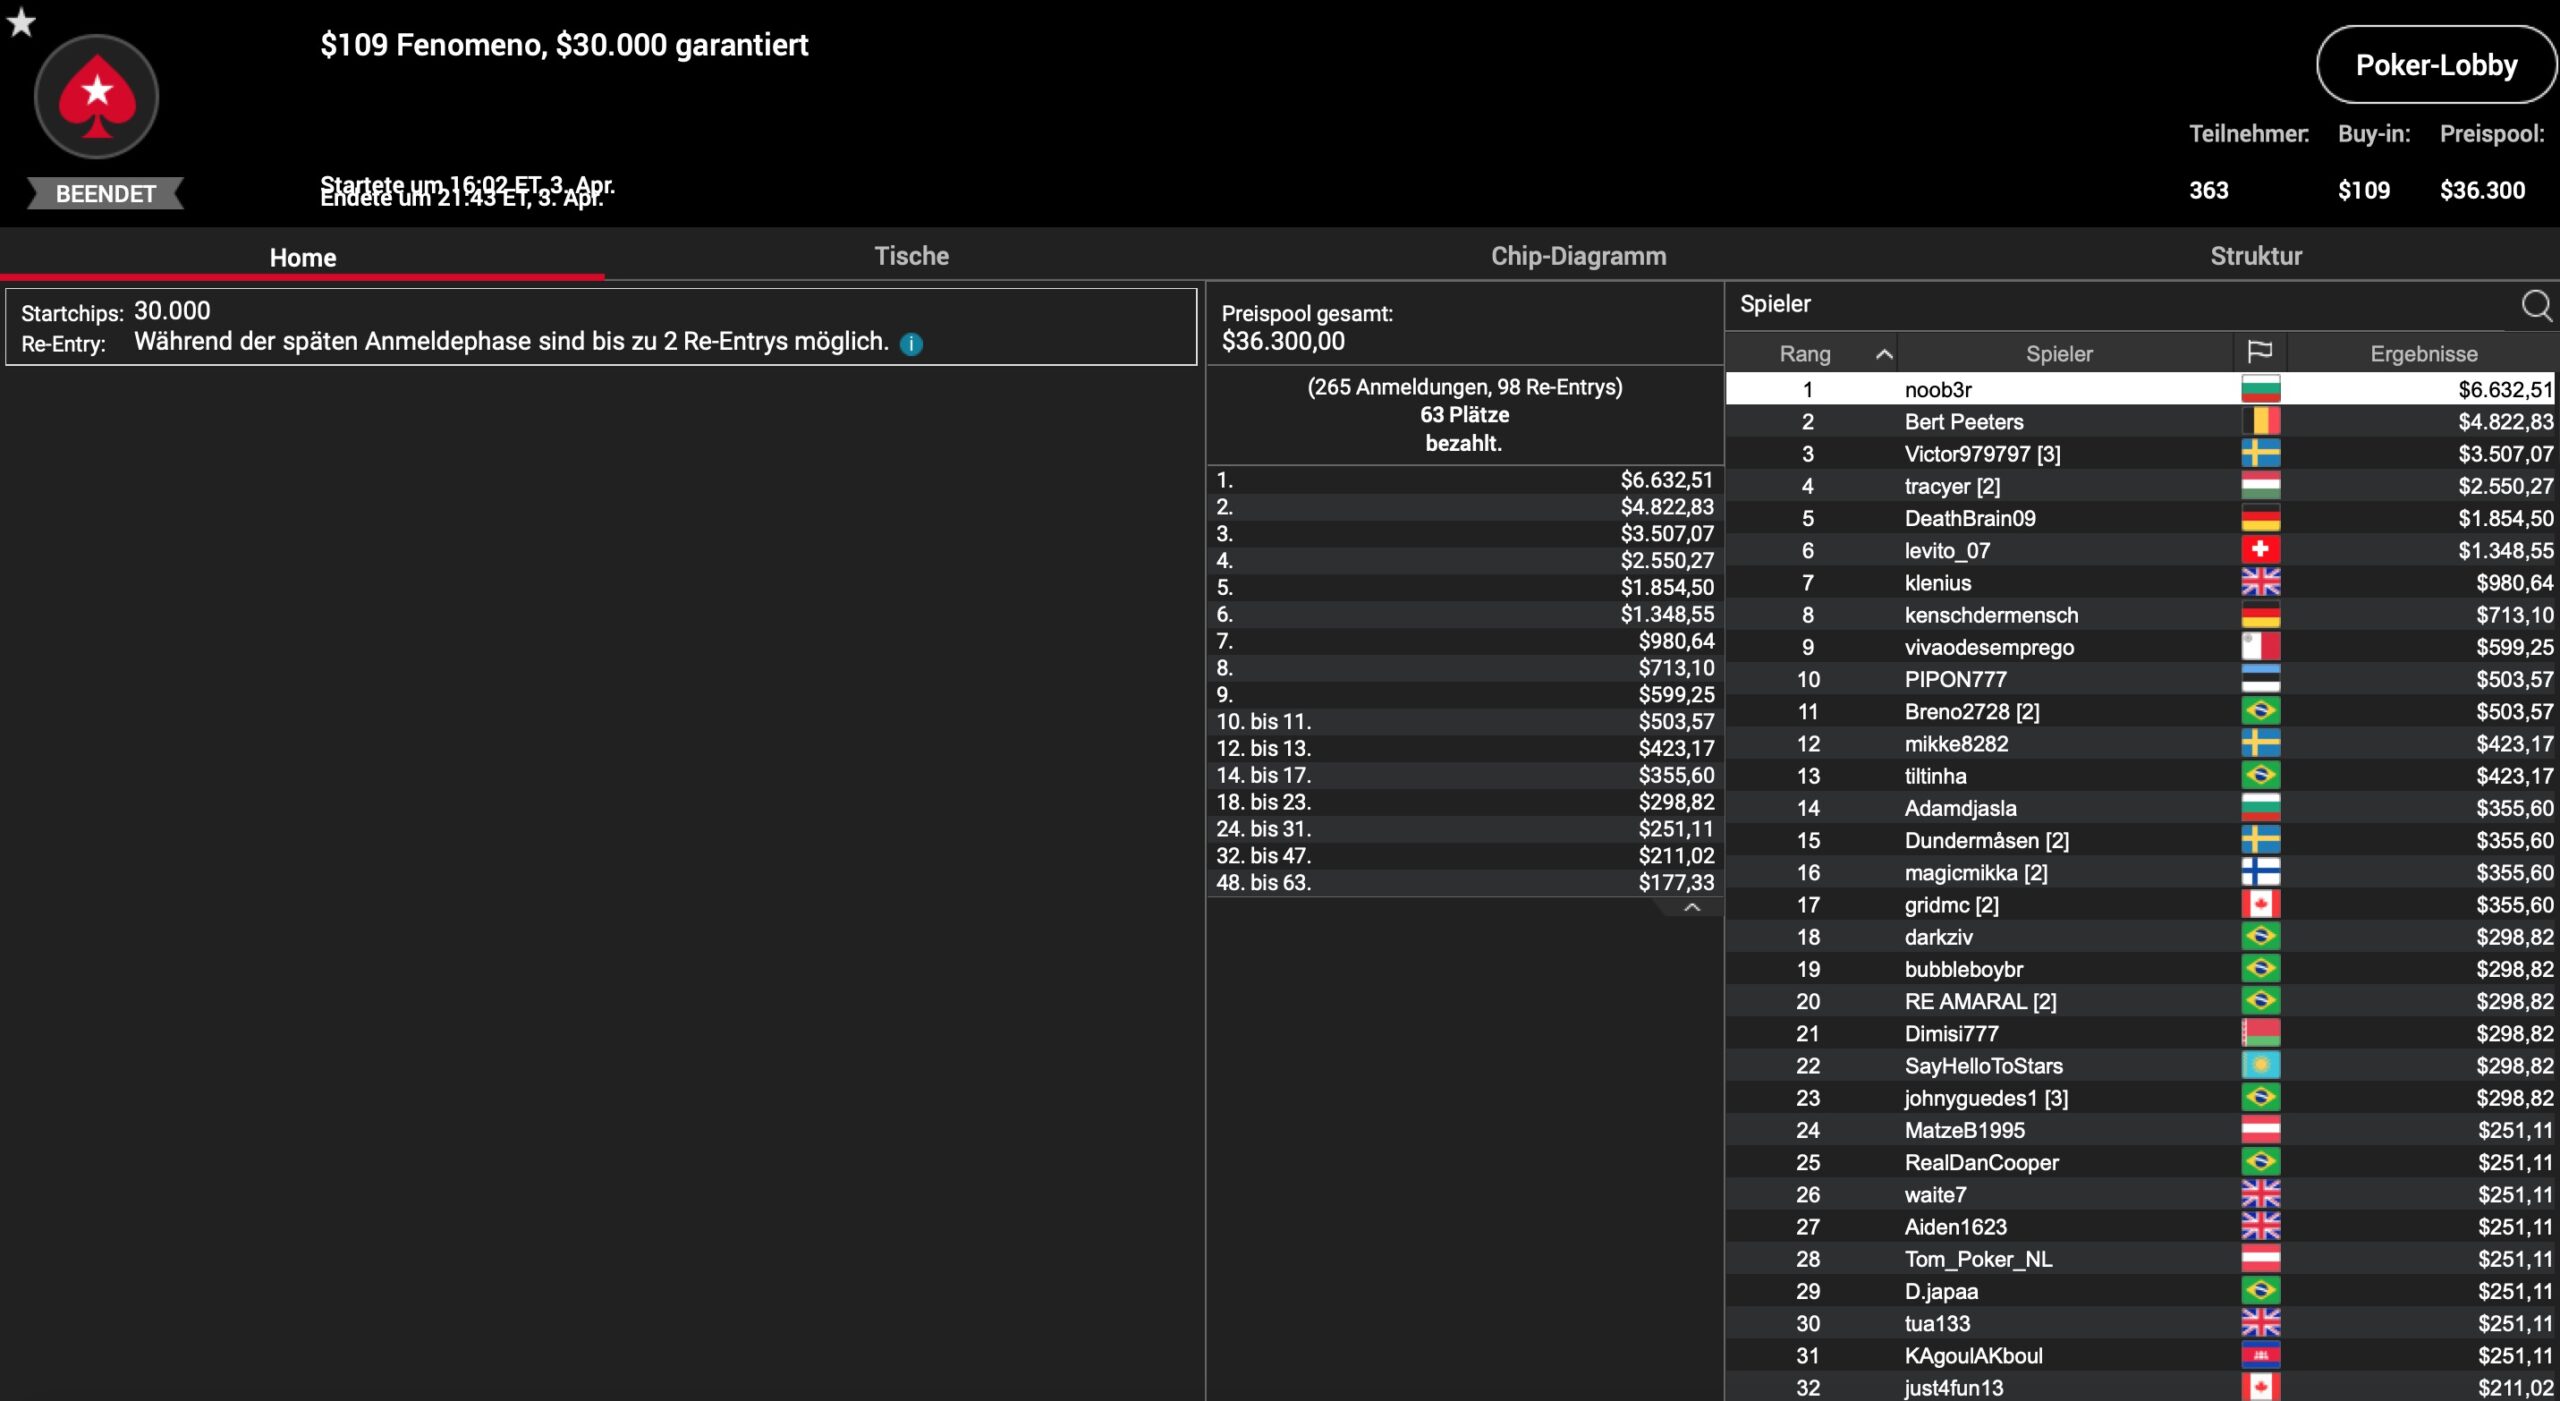This screenshot has width=2560, height=1401.
Task: Click Kazakhstan flag beside SayHelloToStars
Action: 2260,1065
